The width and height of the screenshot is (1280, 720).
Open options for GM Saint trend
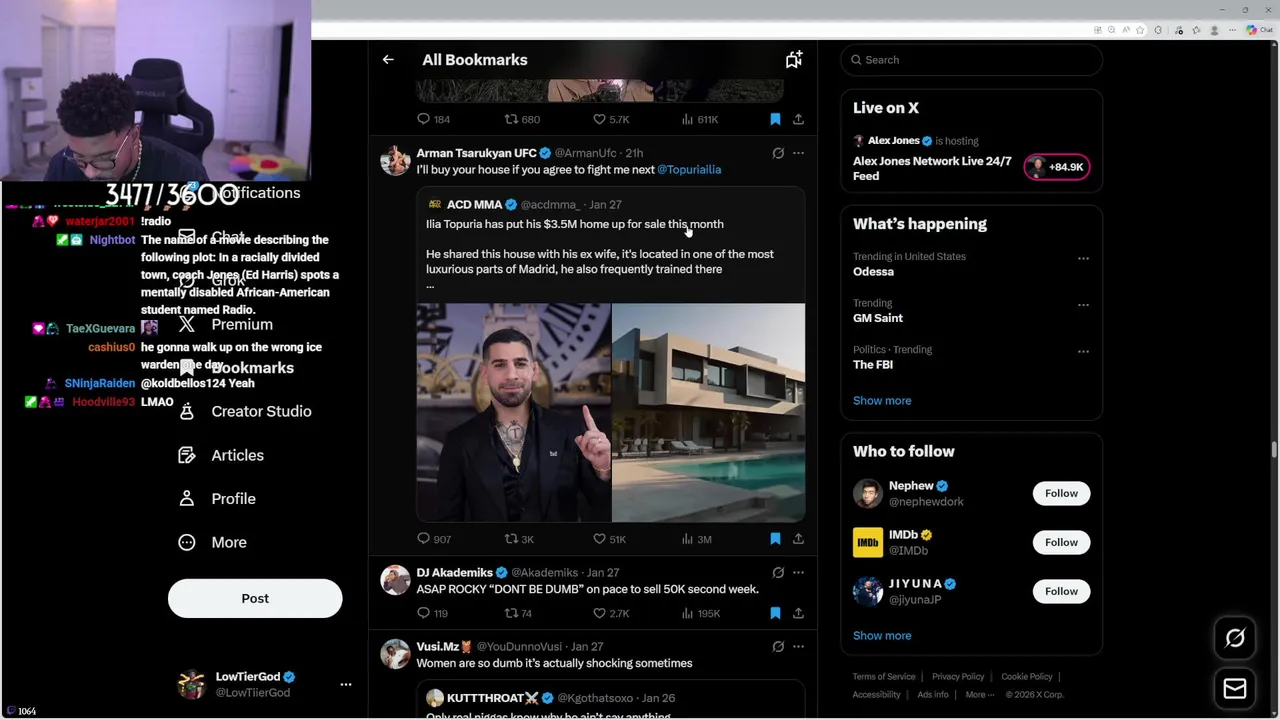(1083, 305)
